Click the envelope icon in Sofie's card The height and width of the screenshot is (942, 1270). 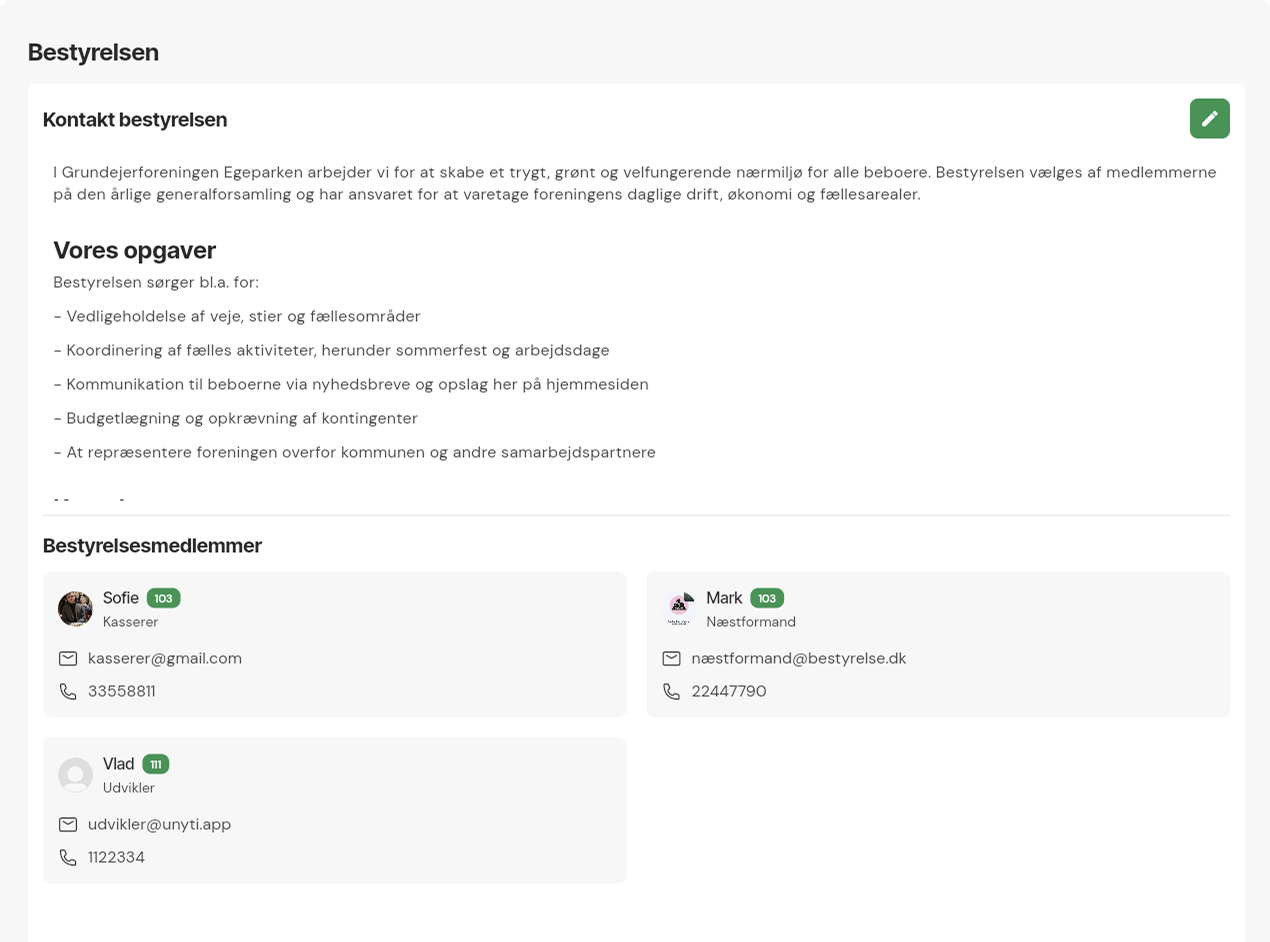tap(68, 658)
